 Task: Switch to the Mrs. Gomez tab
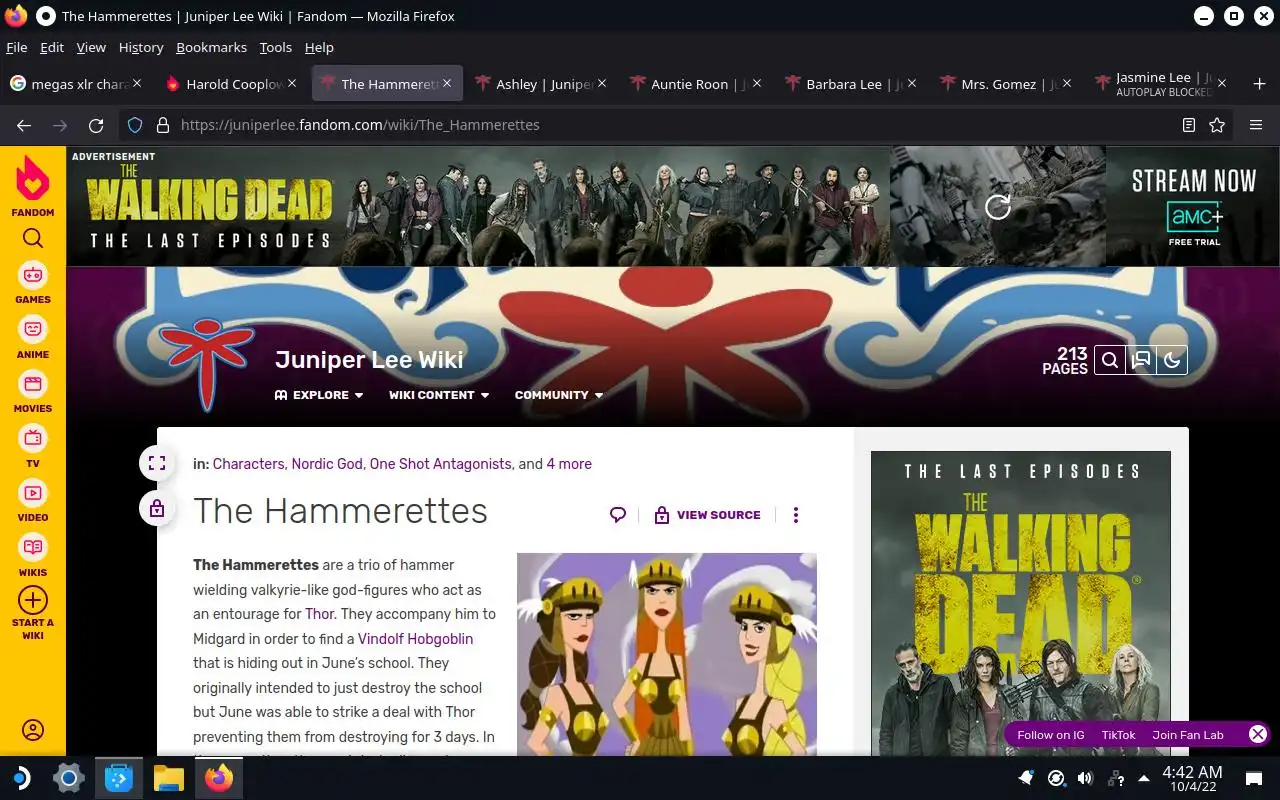pos(1006,84)
